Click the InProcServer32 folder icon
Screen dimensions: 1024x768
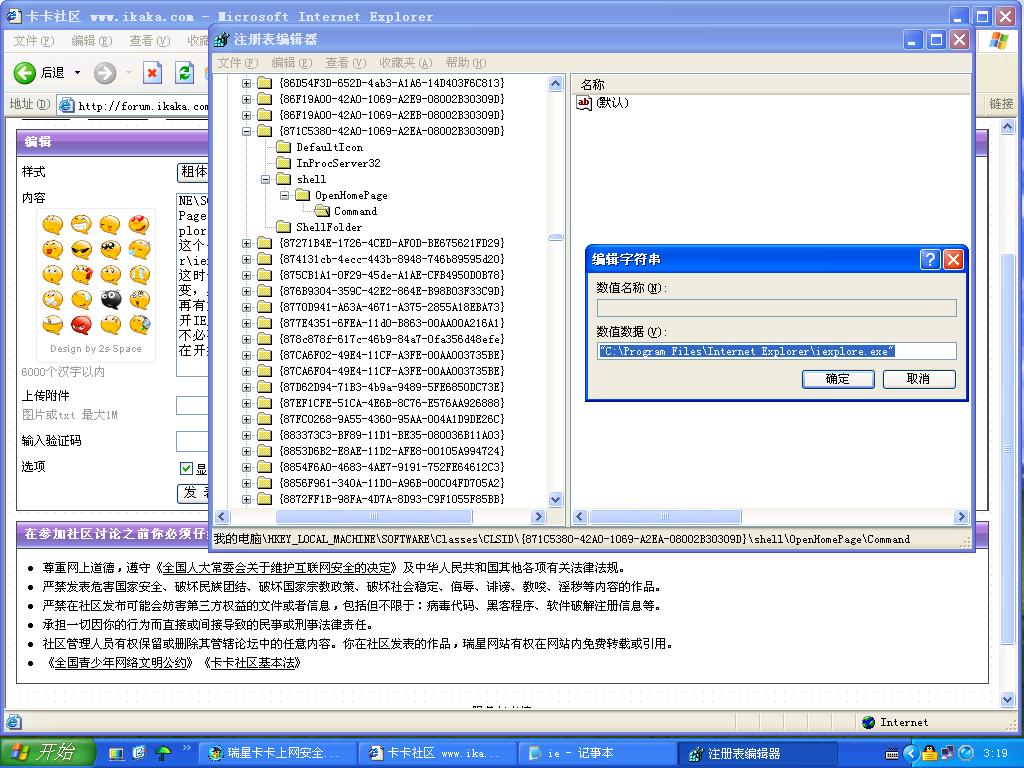pos(283,163)
